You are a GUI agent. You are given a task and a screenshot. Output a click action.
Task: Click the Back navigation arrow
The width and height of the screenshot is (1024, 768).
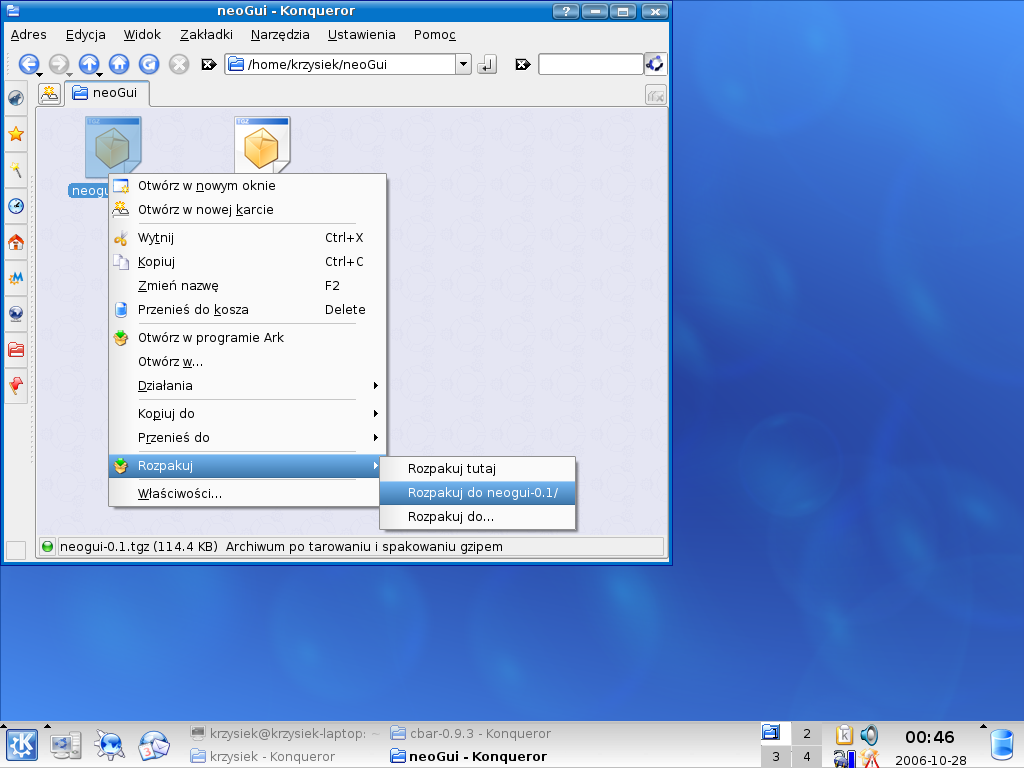(28, 64)
